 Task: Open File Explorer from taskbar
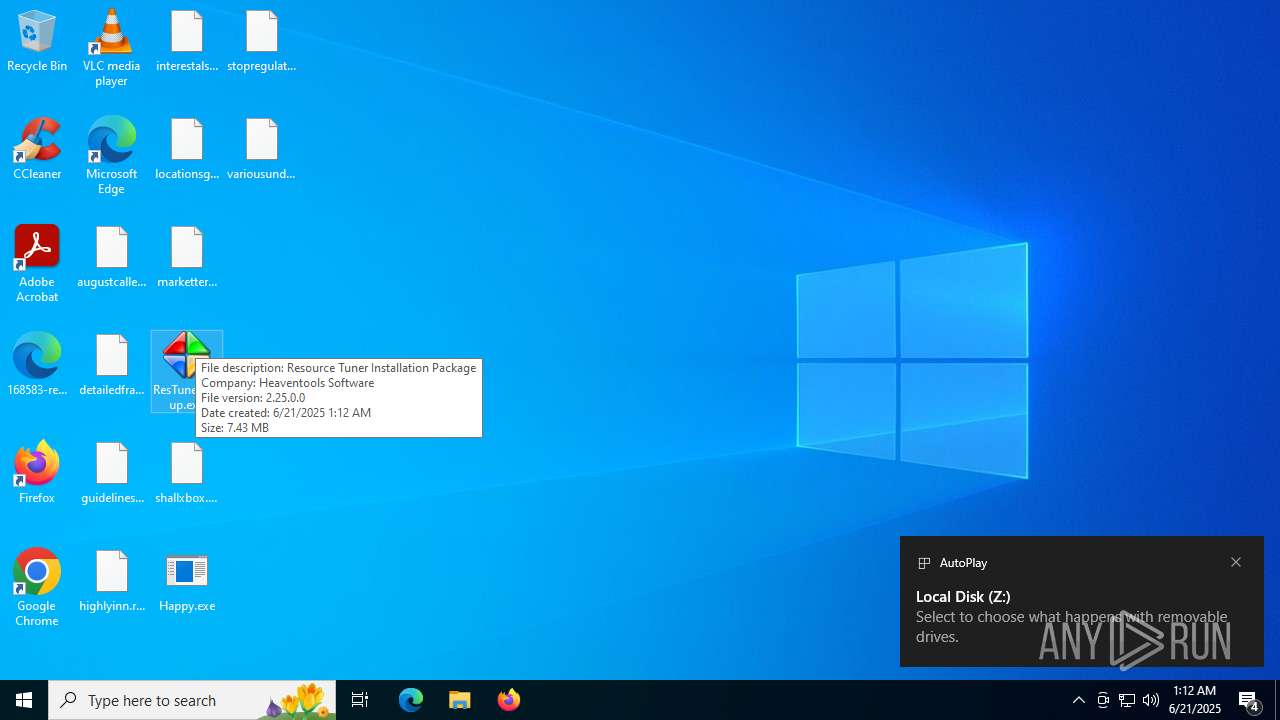pyautogui.click(x=460, y=700)
